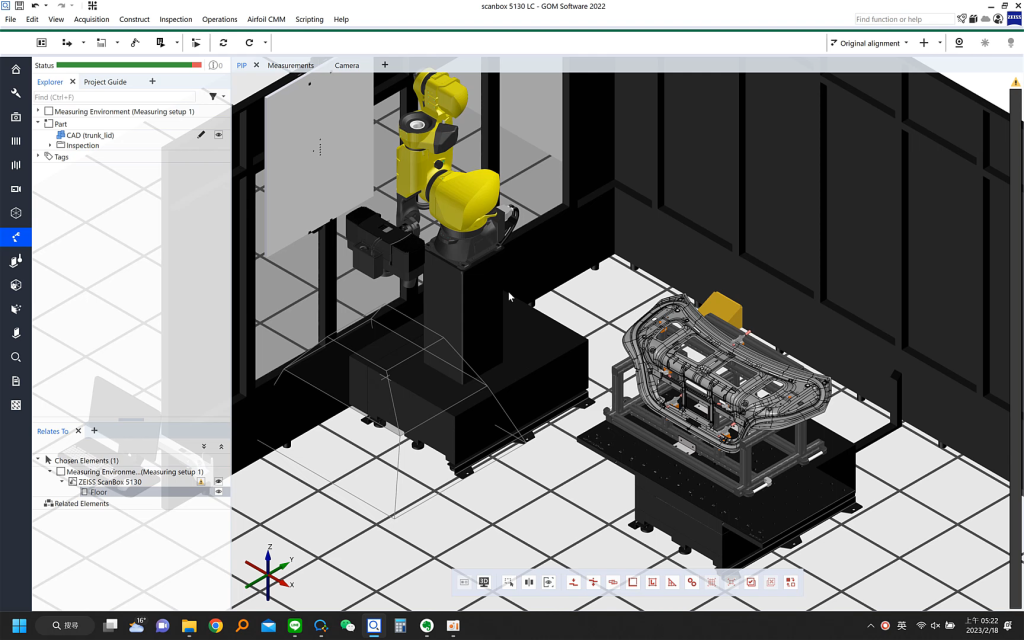Open the wrench setup workspace
This screenshot has width=1024, height=640.
[16, 93]
